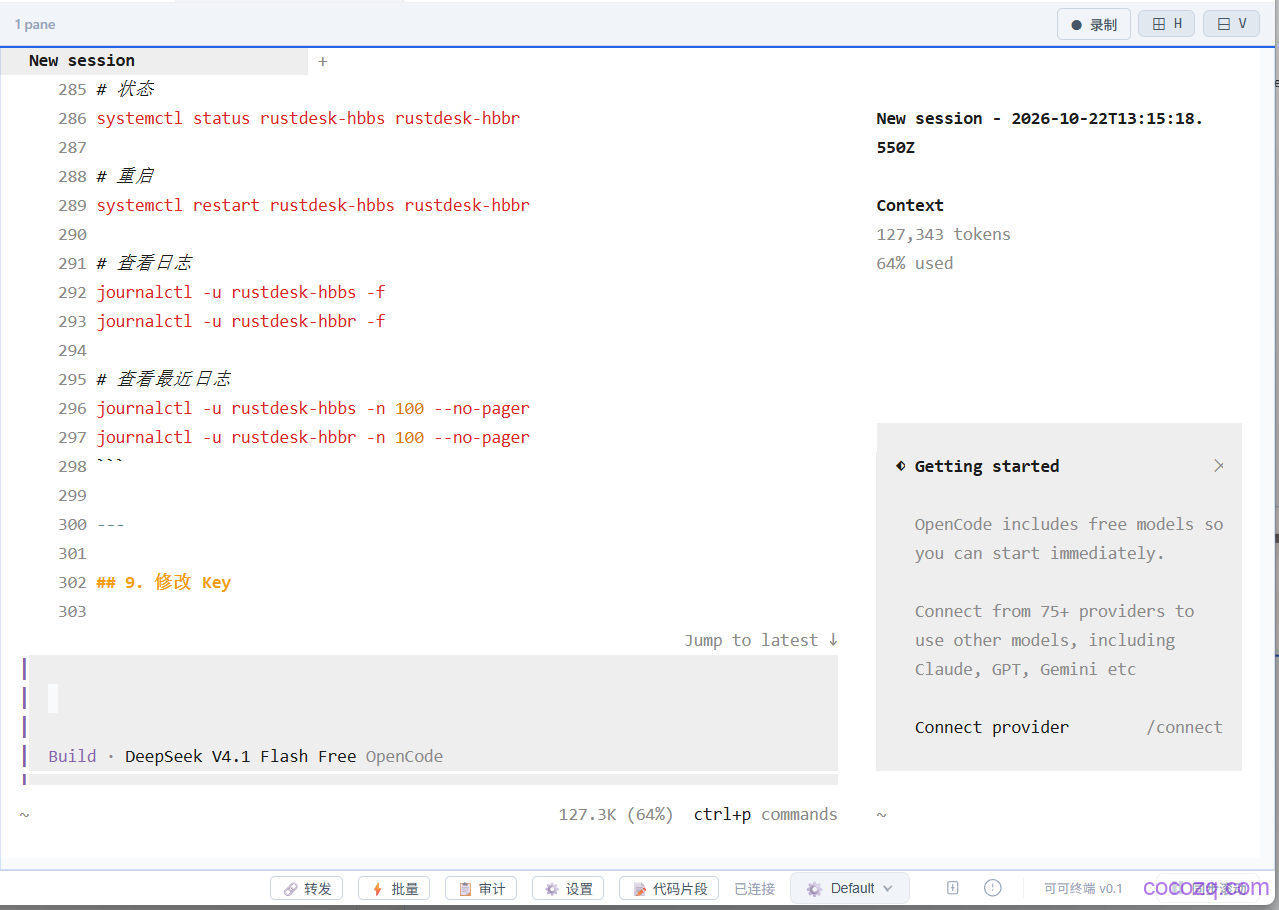Click the Getting started heading
Screen dimensions: 1279x910
(987, 466)
